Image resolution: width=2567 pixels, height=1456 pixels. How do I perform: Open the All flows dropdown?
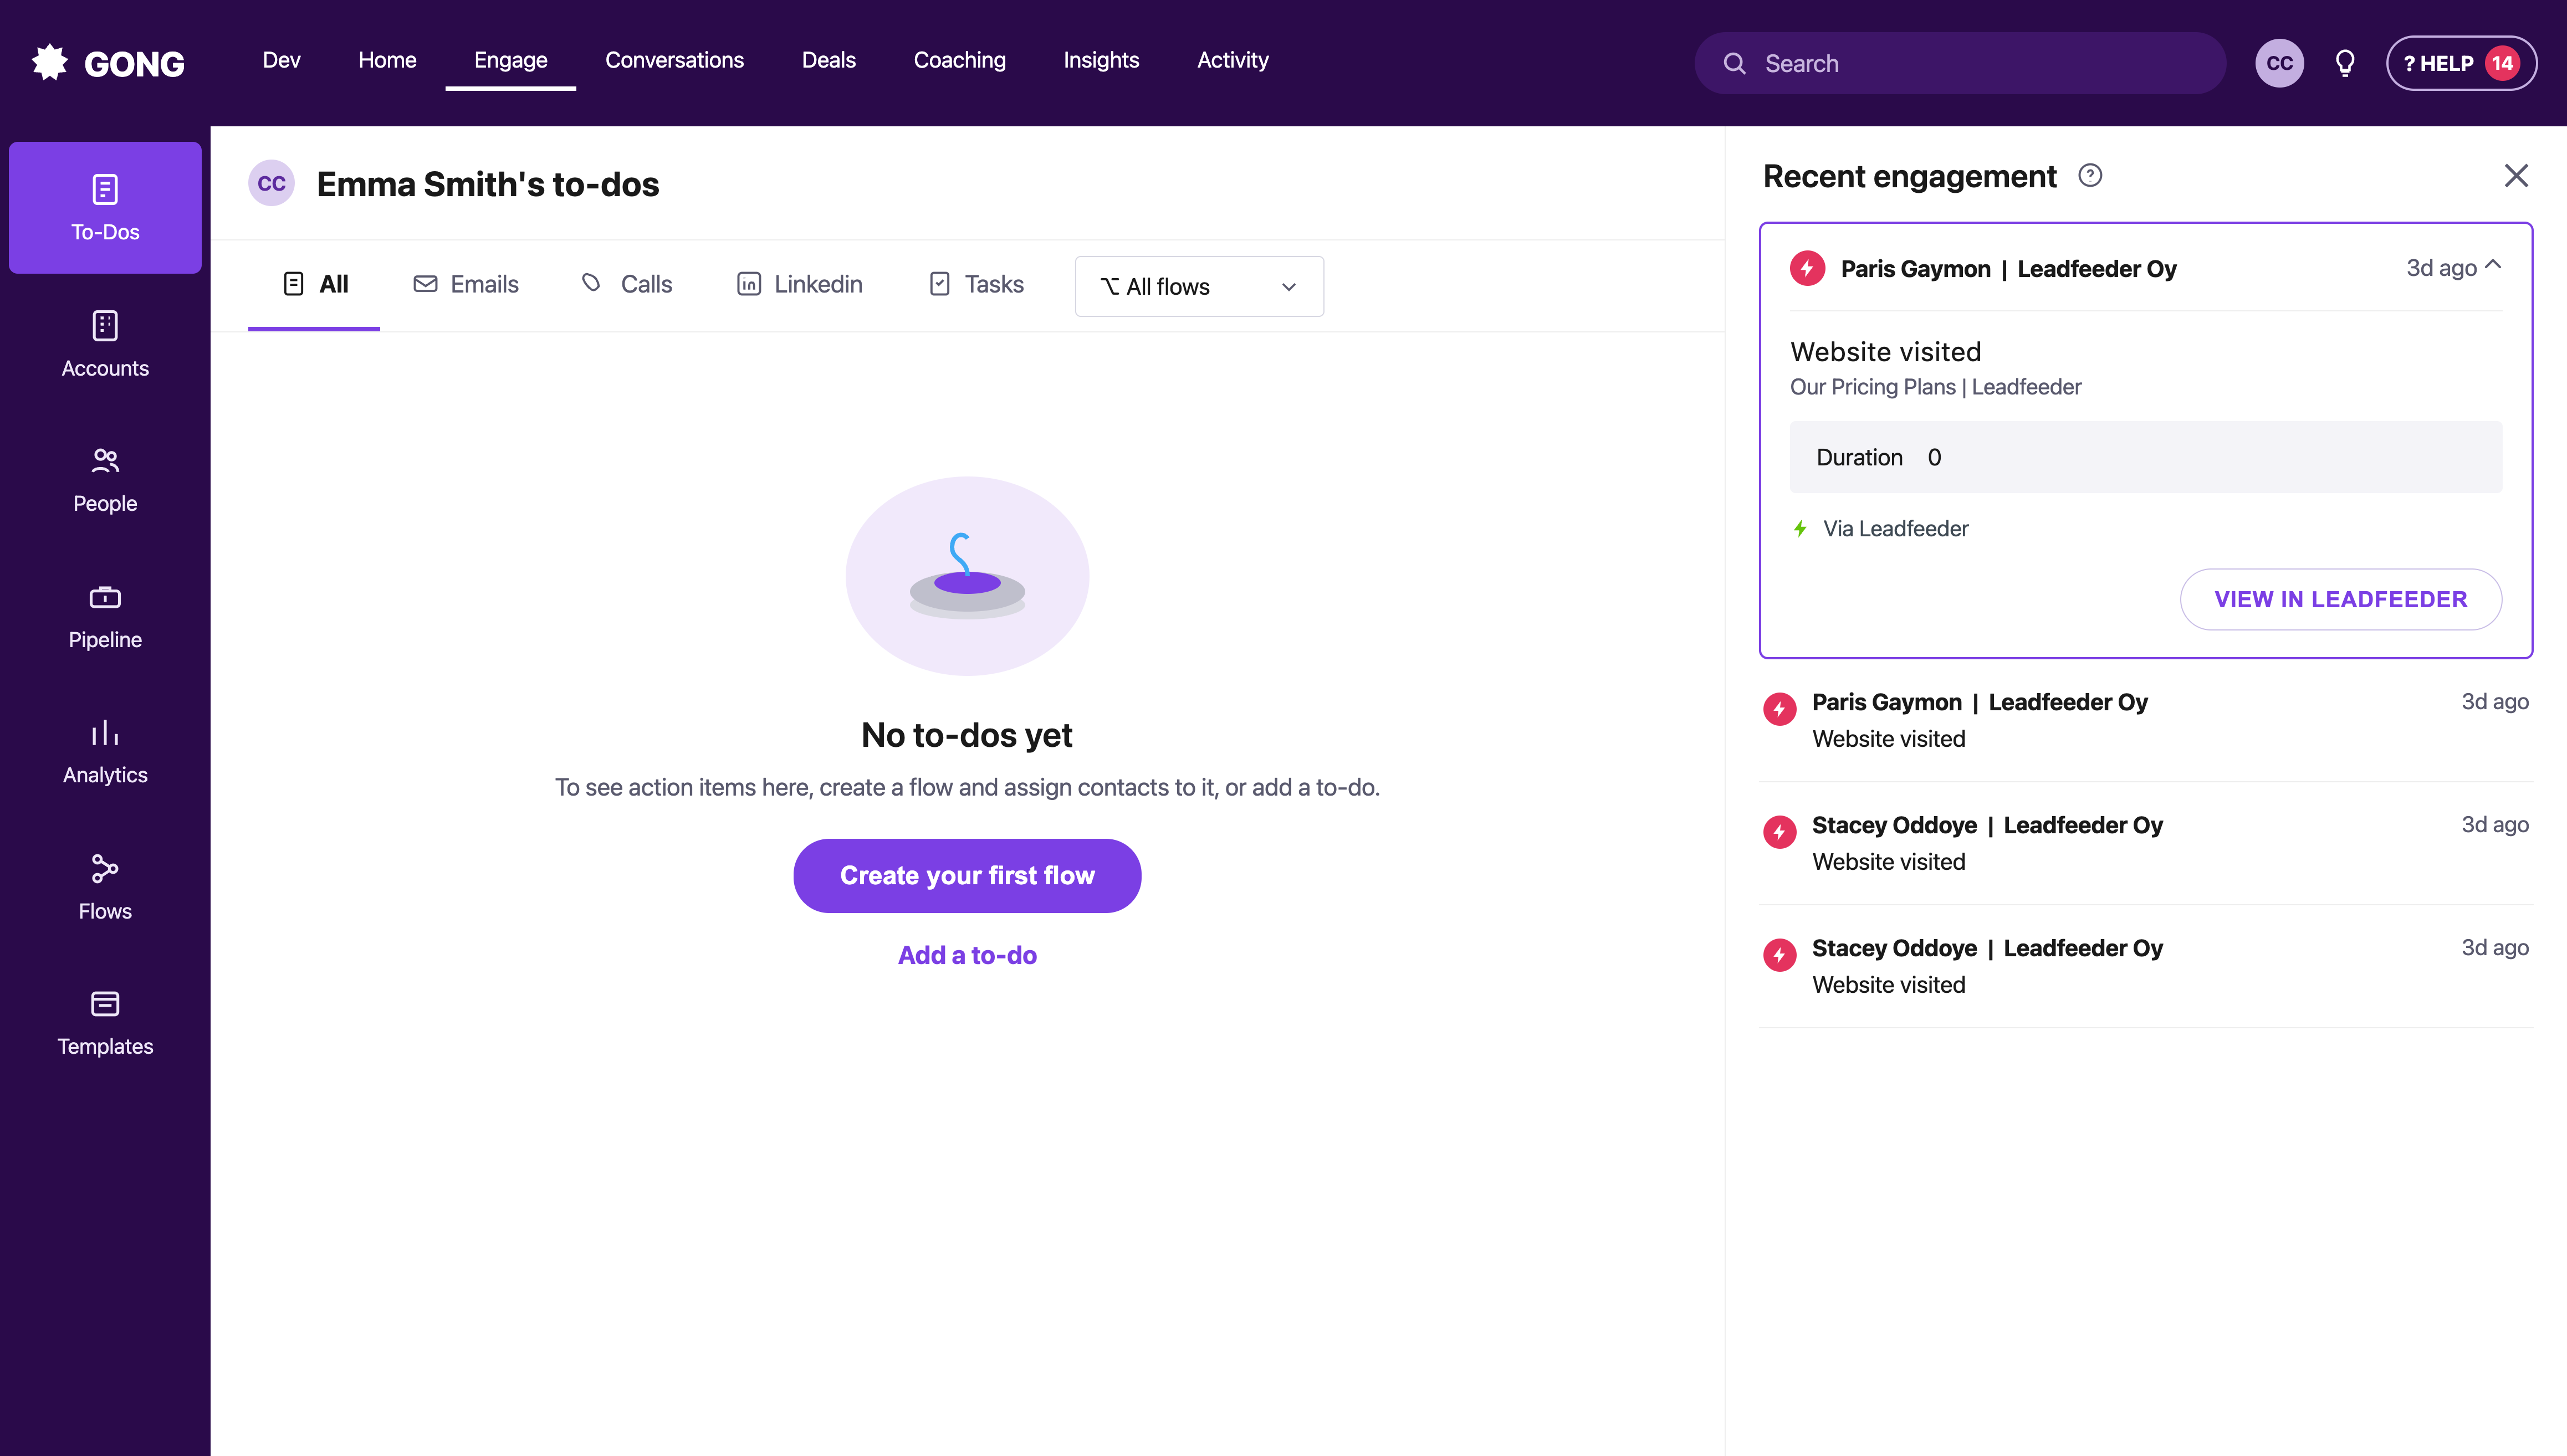[1199, 286]
